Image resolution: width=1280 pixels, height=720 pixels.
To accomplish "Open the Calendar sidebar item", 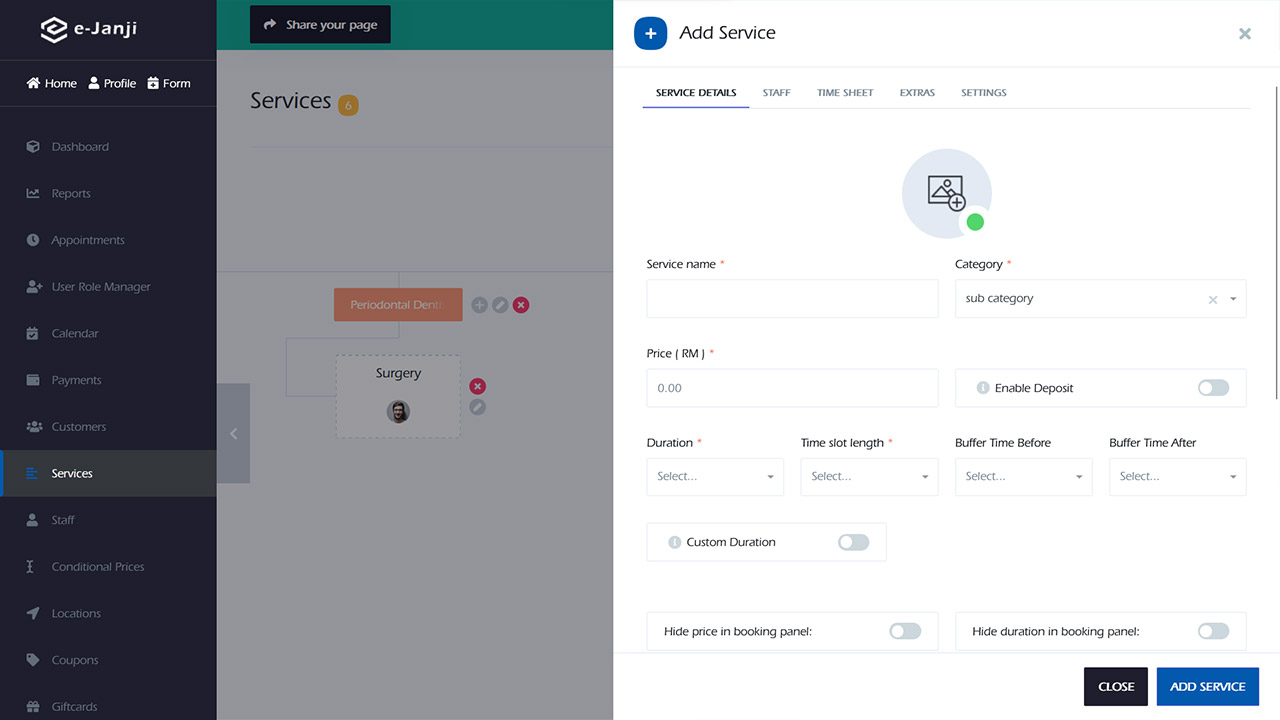I will (x=108, y=334).
